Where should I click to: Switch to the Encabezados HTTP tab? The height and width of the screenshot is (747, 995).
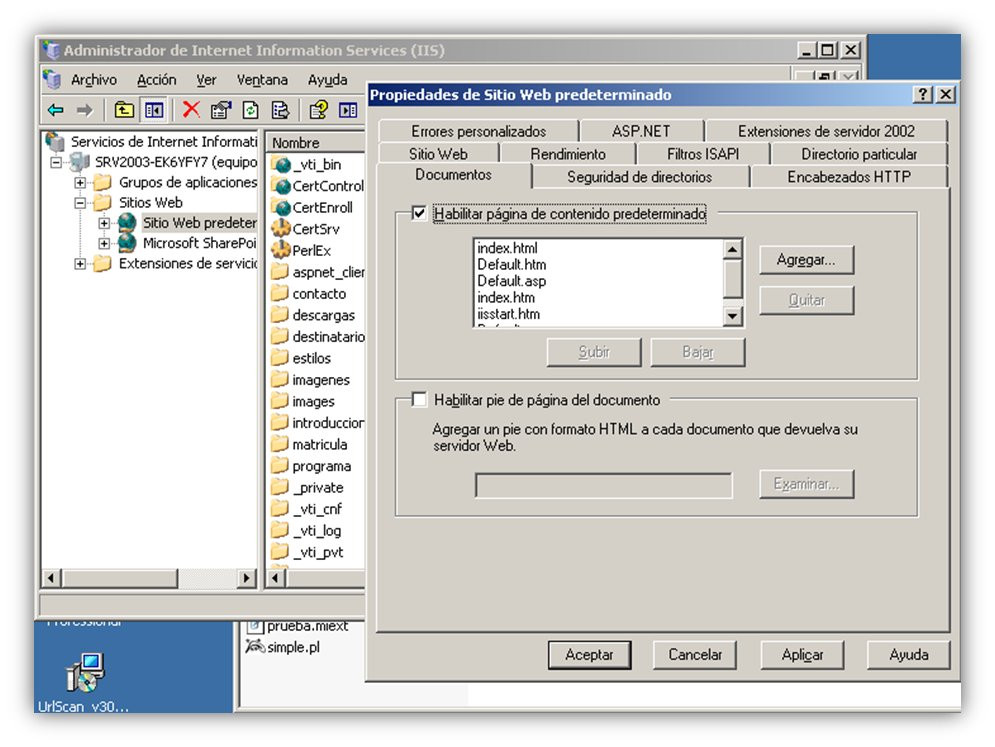pos(849,177)
